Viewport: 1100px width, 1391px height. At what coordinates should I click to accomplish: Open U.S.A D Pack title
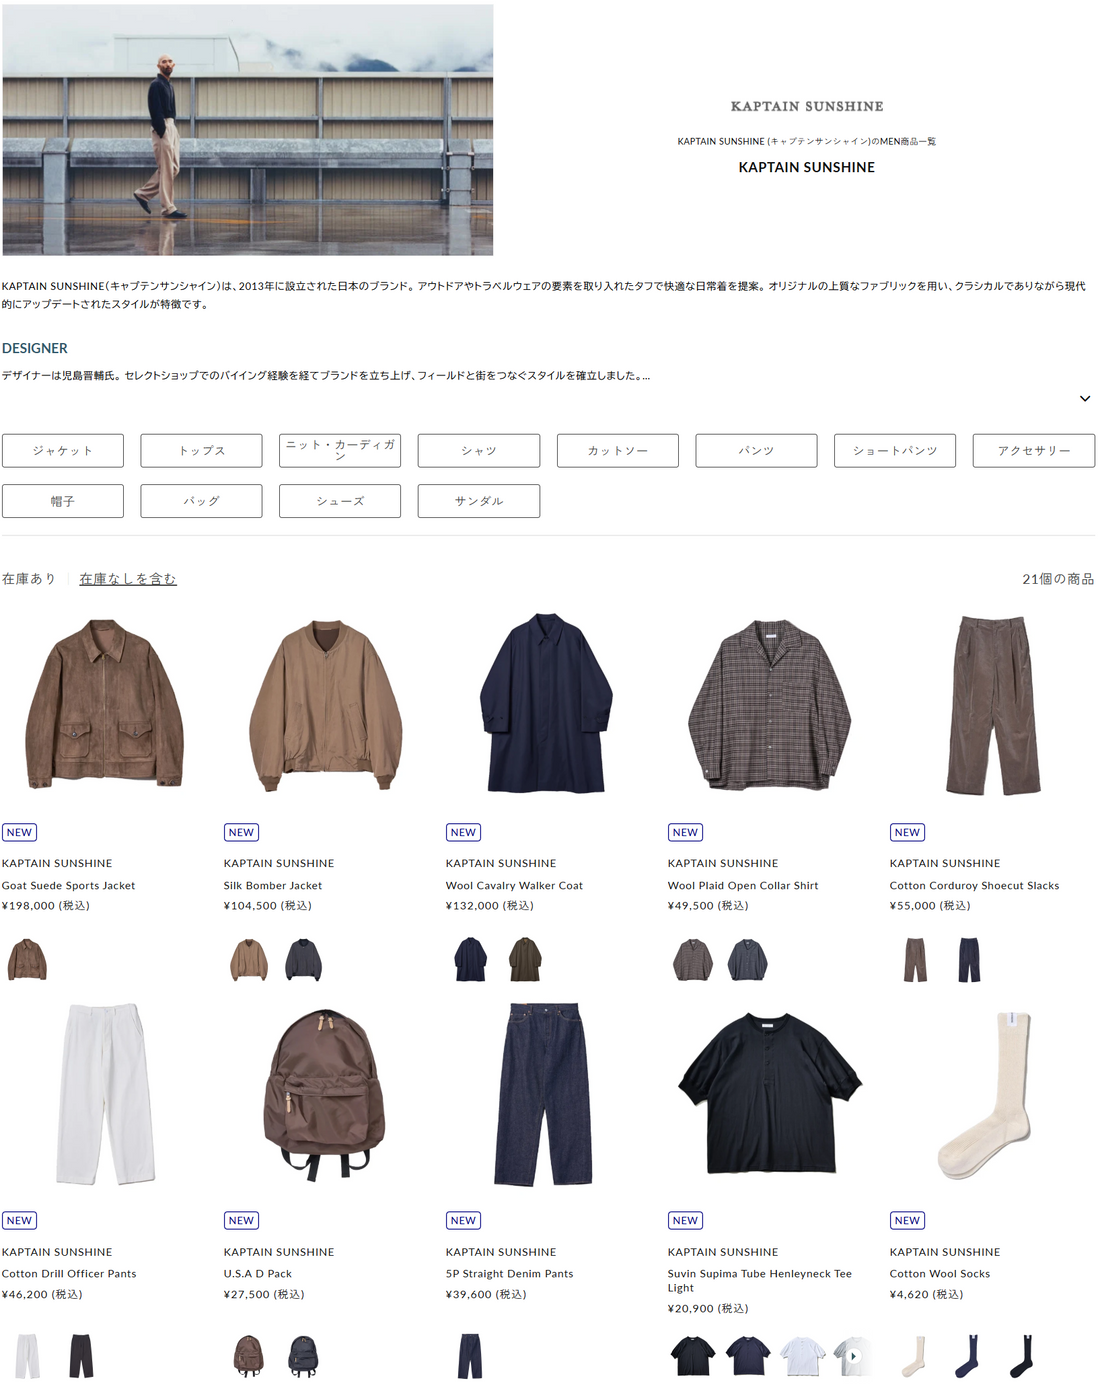coord(258,1274)
